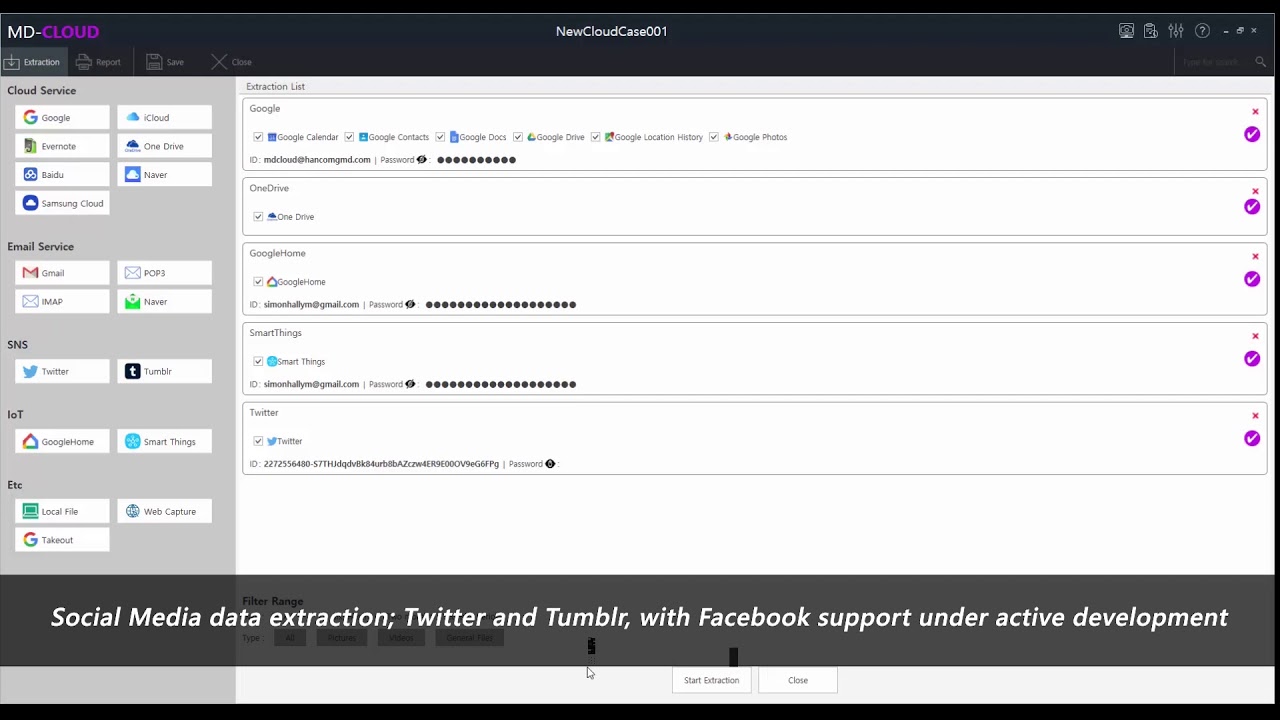Uncheck Google Location History checkbox
Image resolution: width=1280 pixels, height=720 pixels.
click(596, 137)
